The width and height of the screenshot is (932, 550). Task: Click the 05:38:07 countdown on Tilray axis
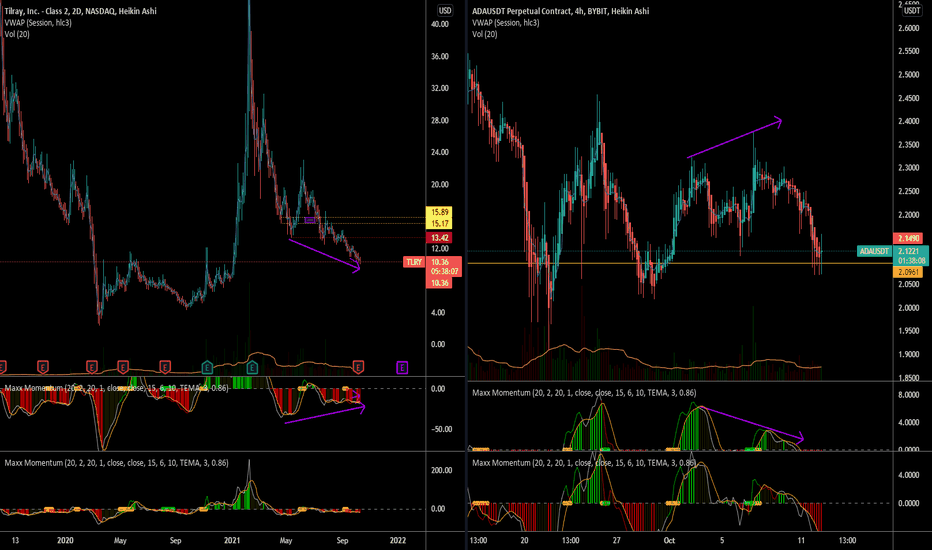(x=444, y=271)
